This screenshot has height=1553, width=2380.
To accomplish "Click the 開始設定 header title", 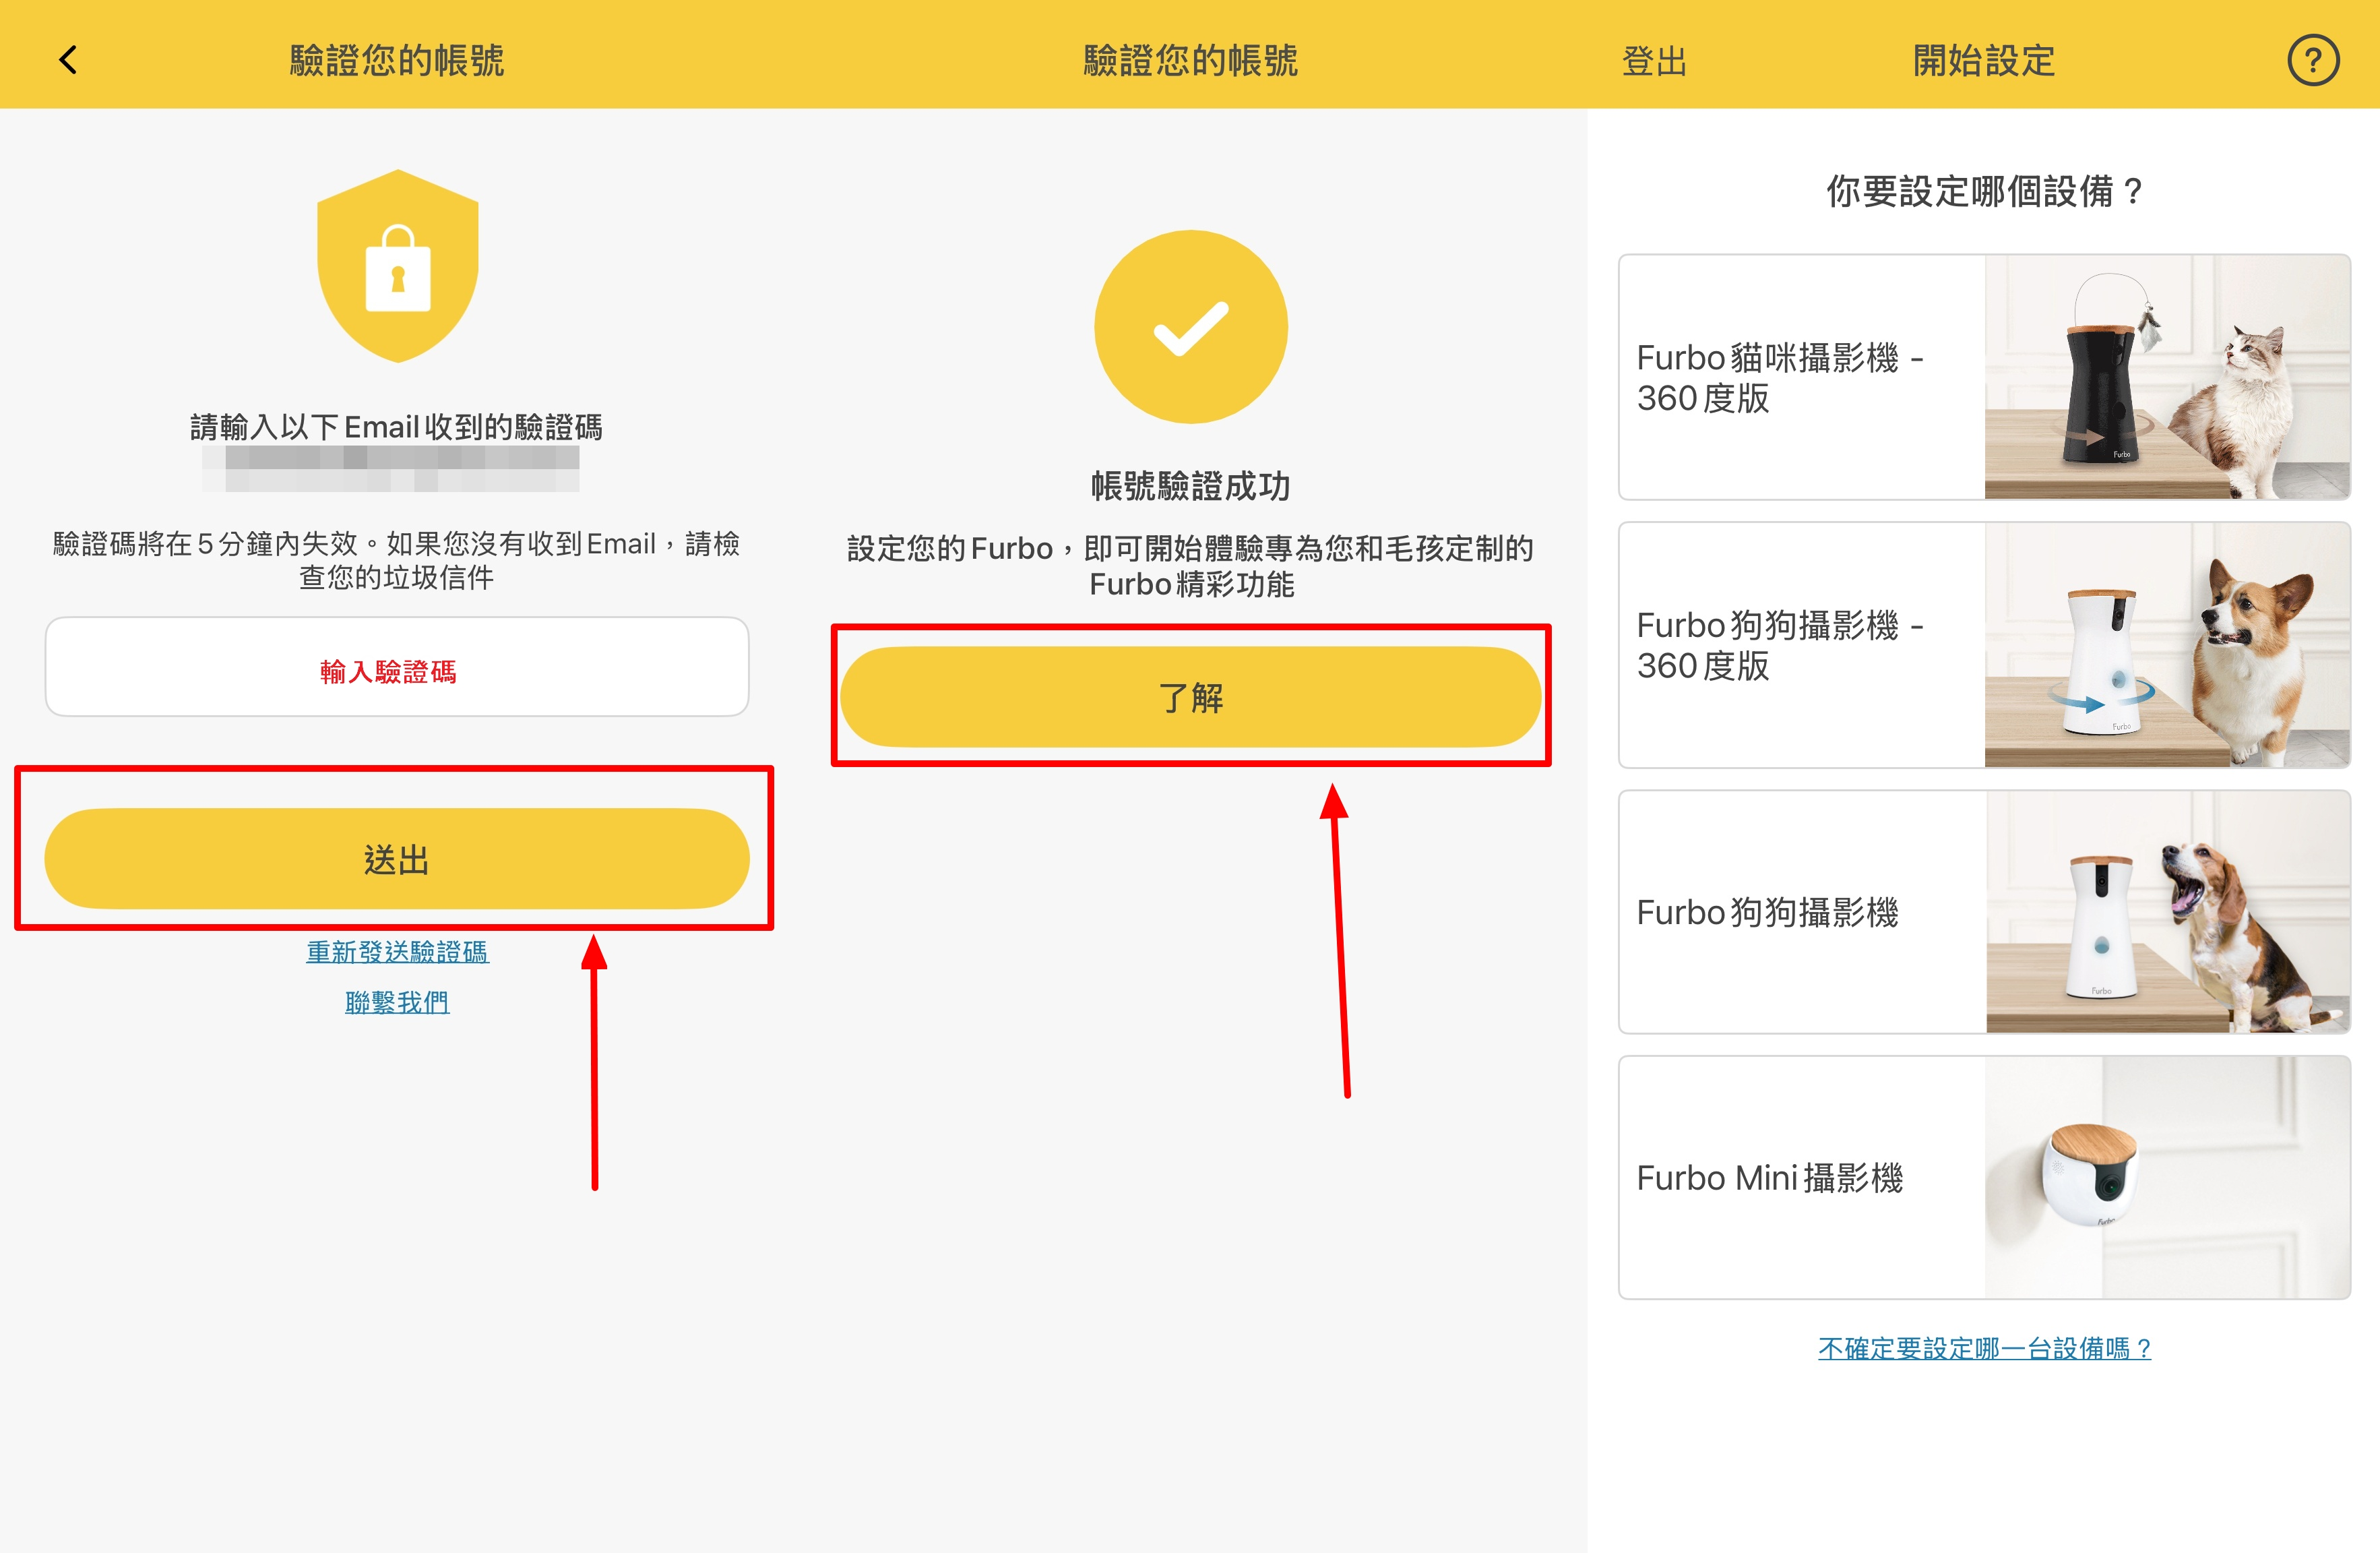I will pyautogui.click(x=1984, y=61).
